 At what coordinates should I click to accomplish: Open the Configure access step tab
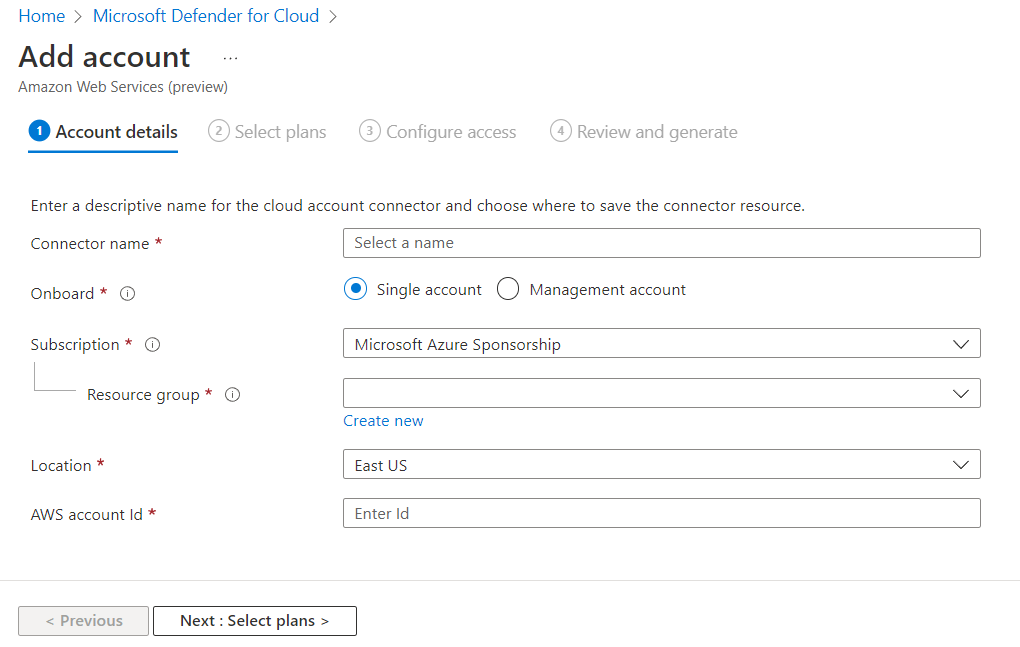click(438, 132)
